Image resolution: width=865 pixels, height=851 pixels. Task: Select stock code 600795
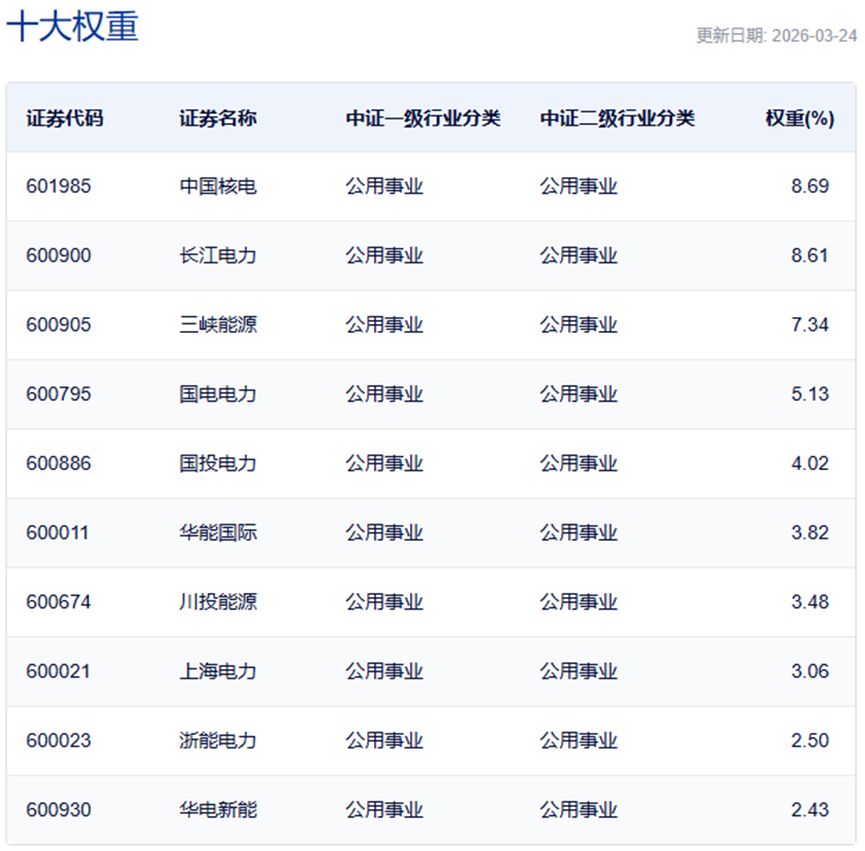click(x=58, y=394)
